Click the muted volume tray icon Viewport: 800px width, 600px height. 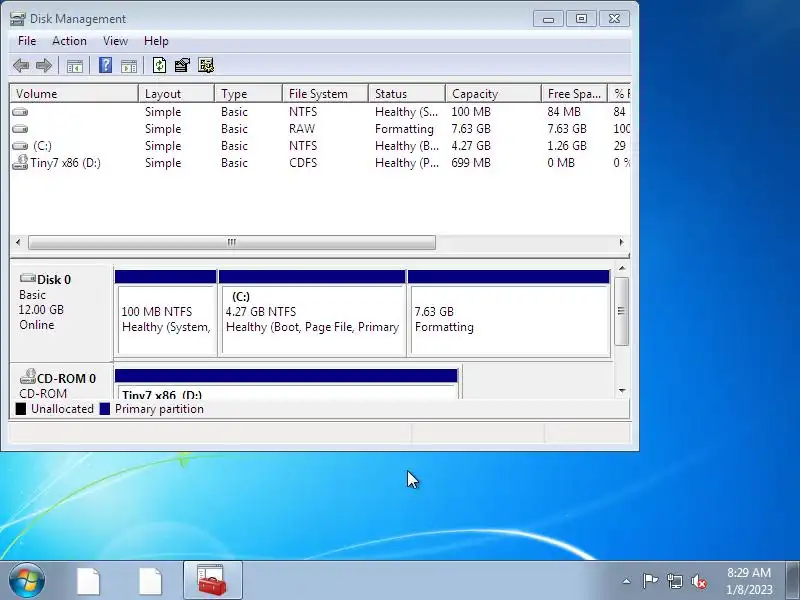click(x=699, y=581)
